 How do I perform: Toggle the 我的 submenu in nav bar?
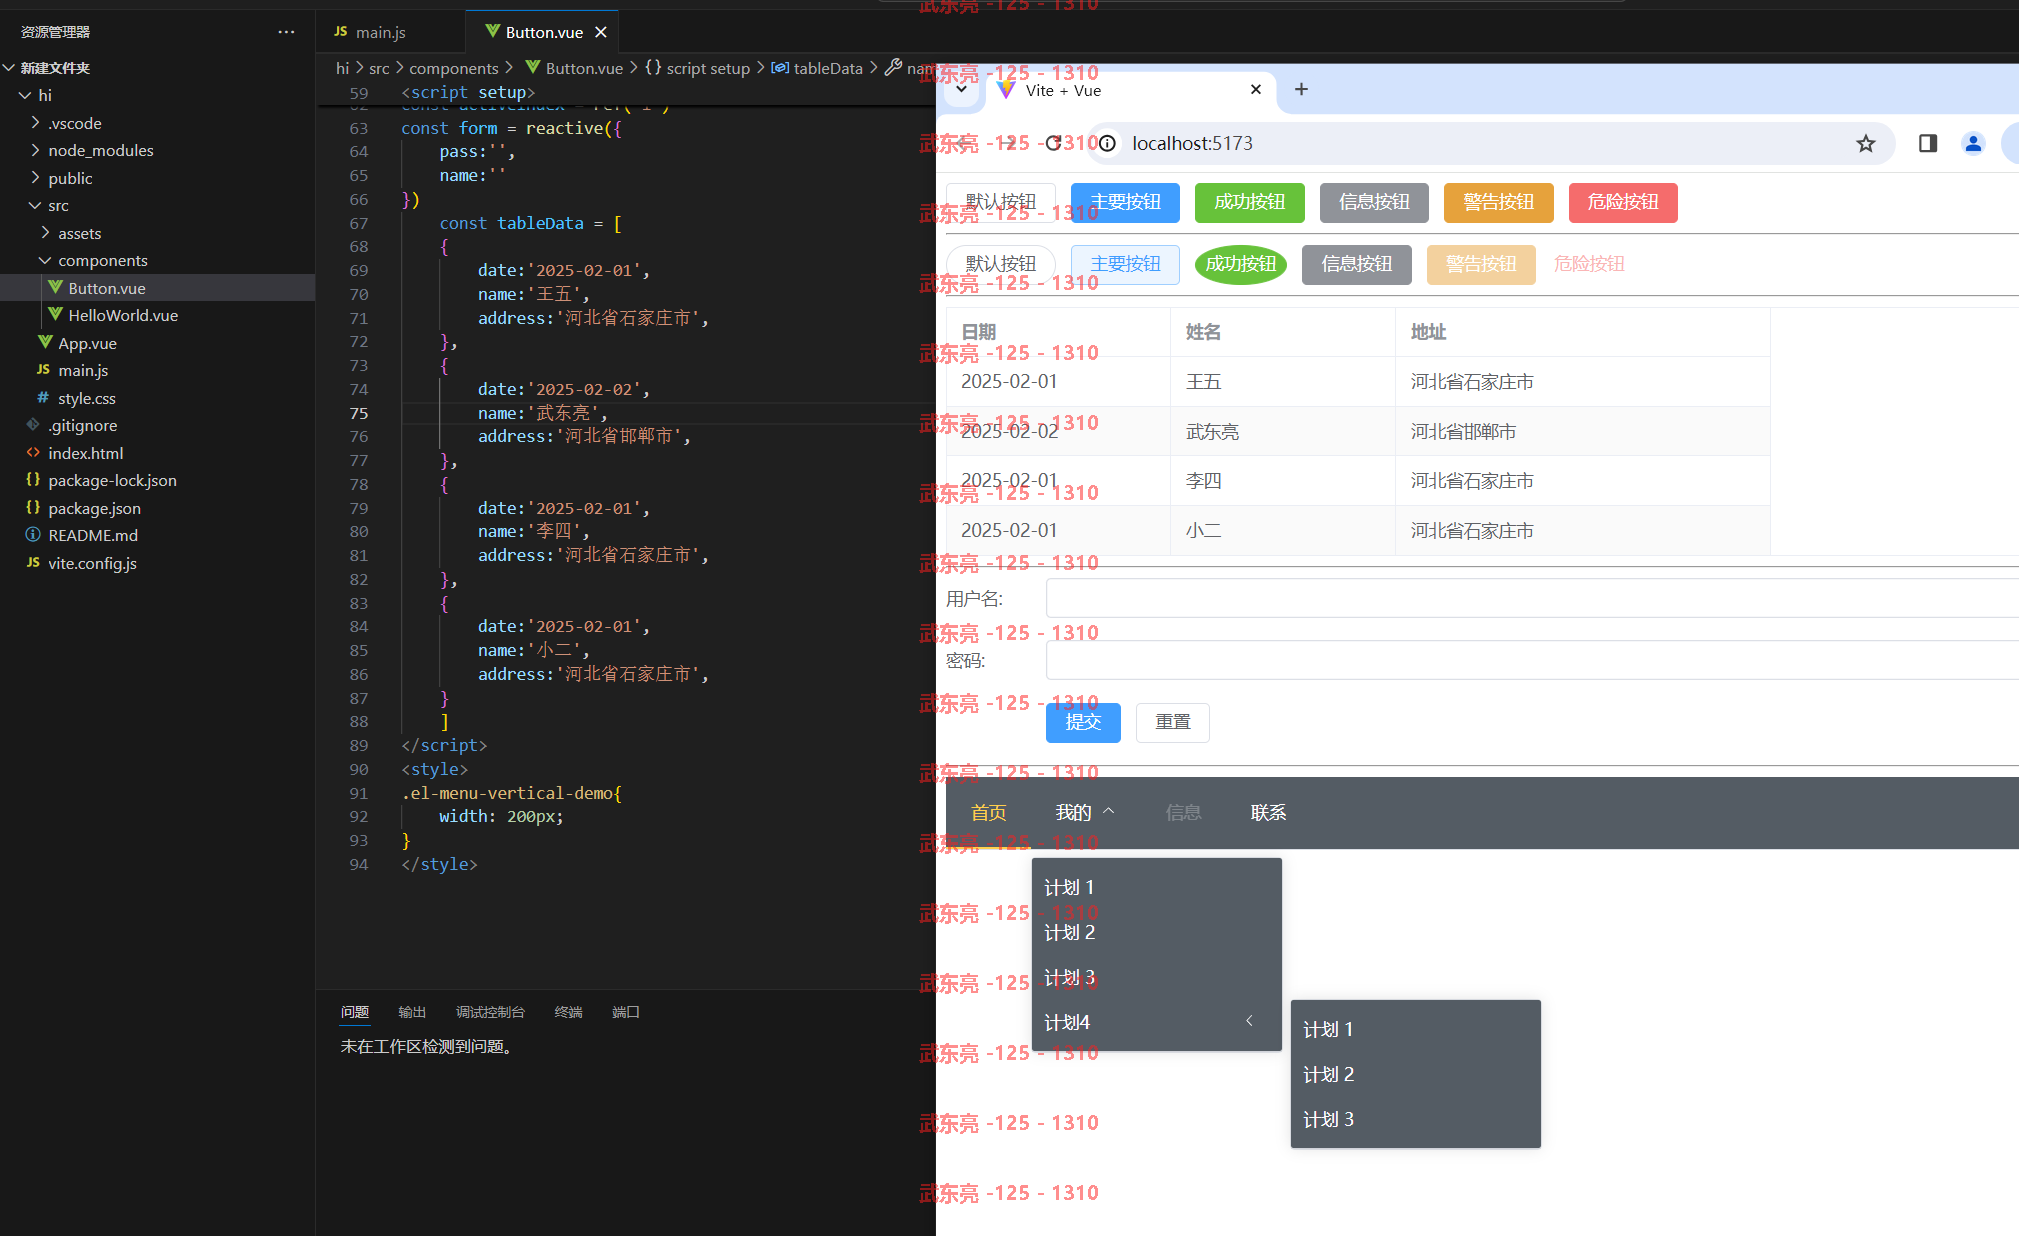pyautogui.click(x=1085, y=813)
